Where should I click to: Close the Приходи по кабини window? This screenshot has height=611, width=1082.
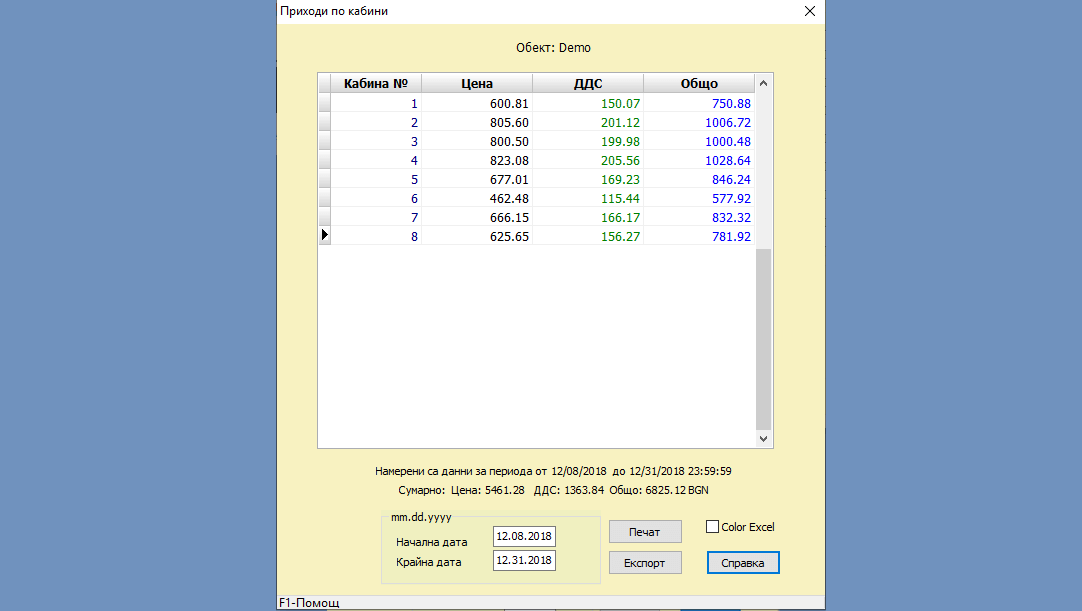[x=810, y=11]
